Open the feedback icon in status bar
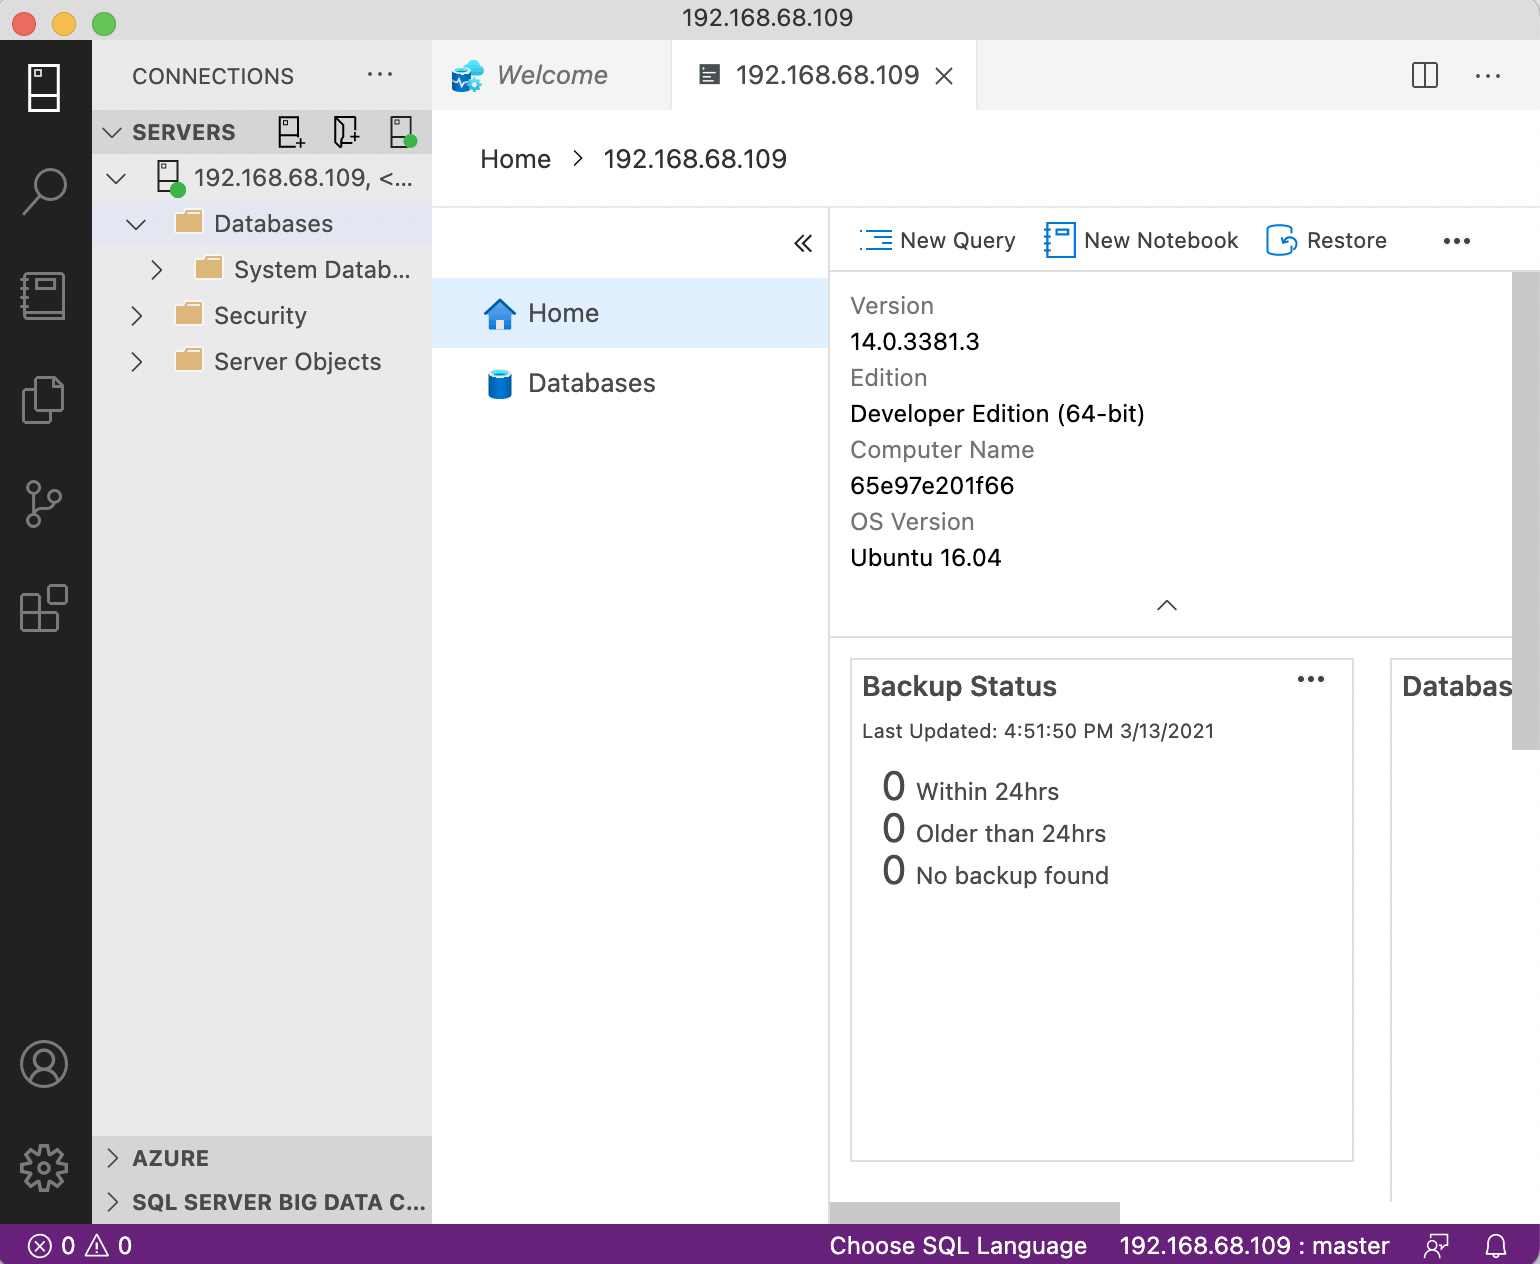 click(x=1437, y=1245)
